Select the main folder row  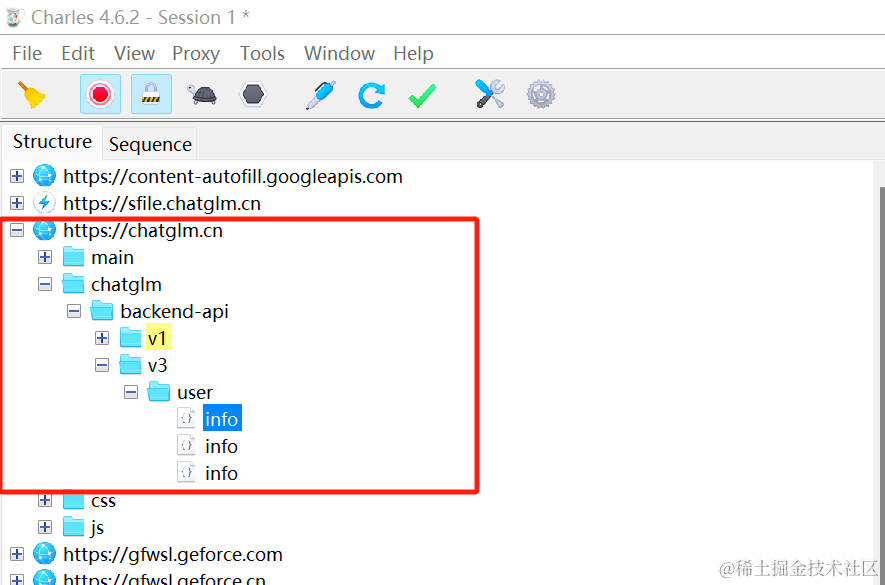[112, 258]
